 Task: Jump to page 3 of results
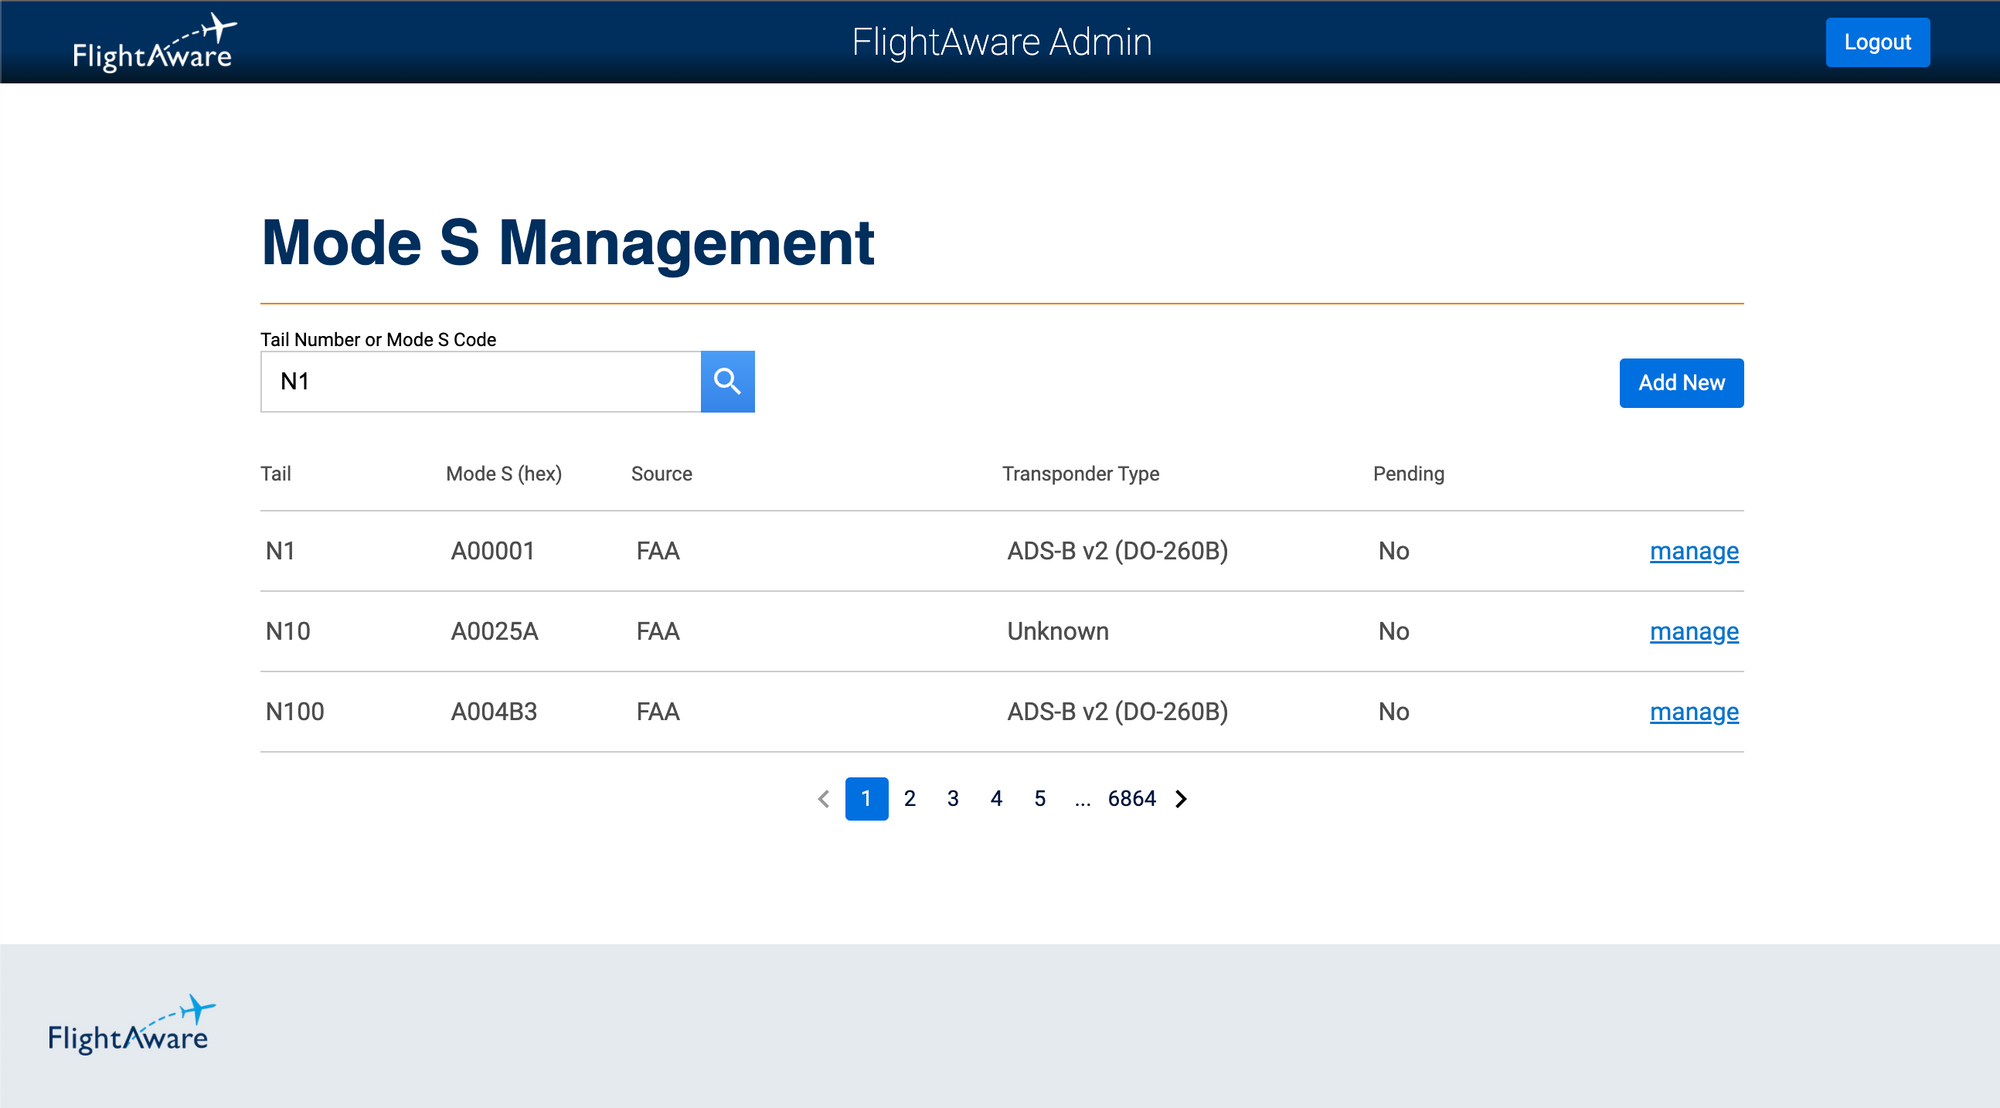(x=952, y=799)
